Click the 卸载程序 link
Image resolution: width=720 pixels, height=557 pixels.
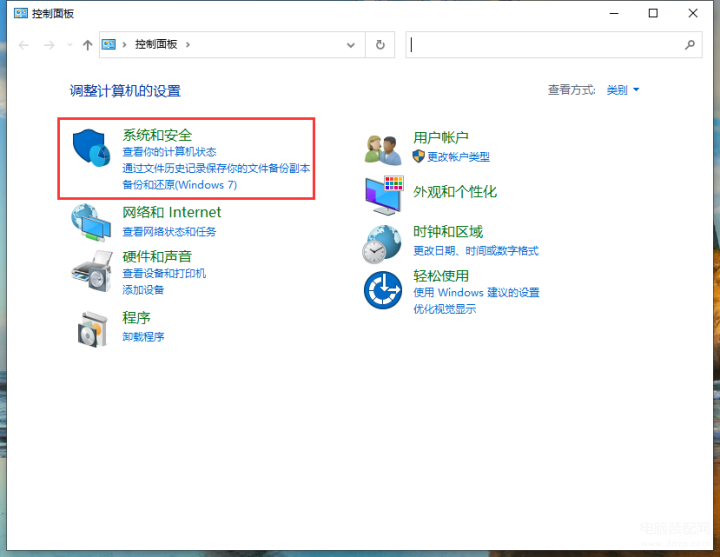[x=143, y=337]
